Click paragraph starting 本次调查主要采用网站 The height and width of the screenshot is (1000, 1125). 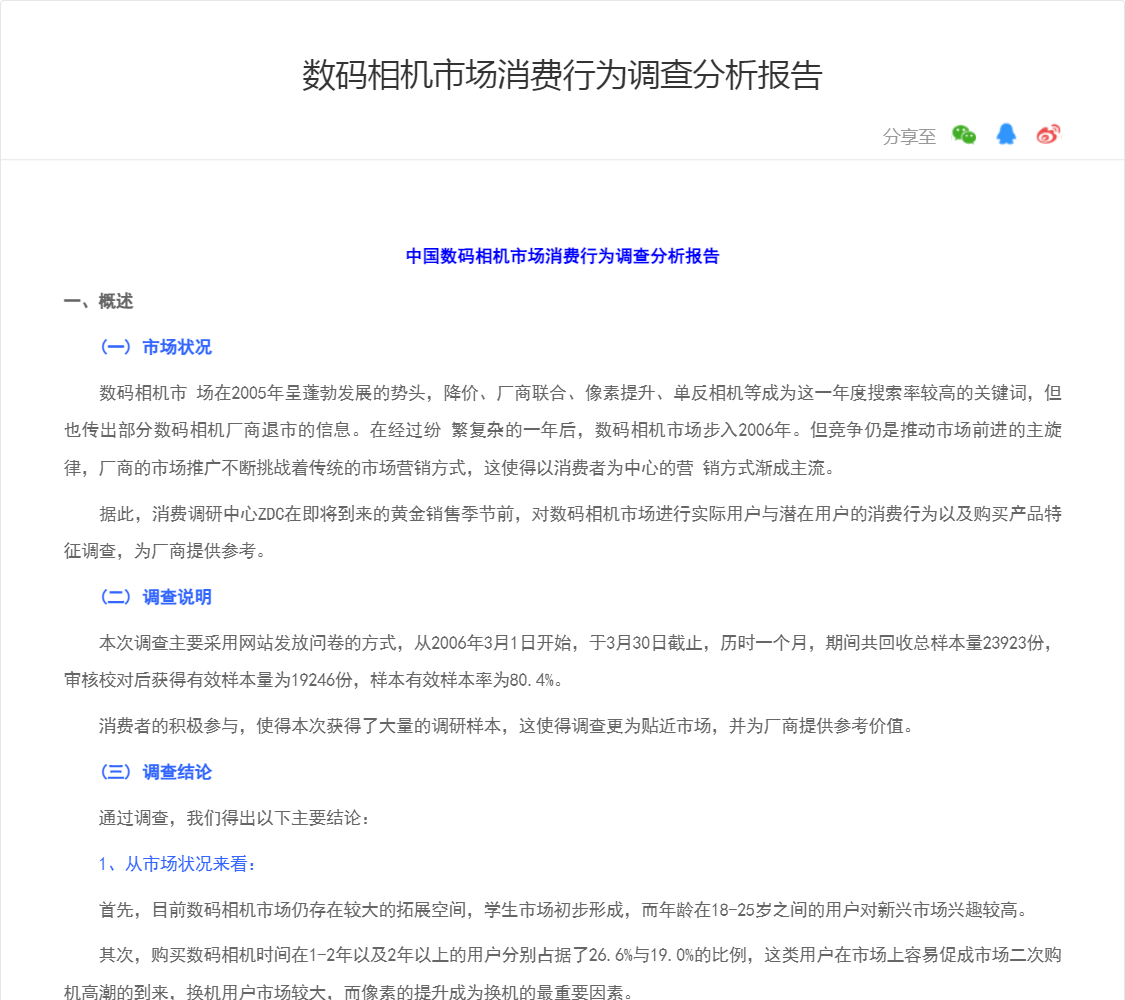coord(562,661)
